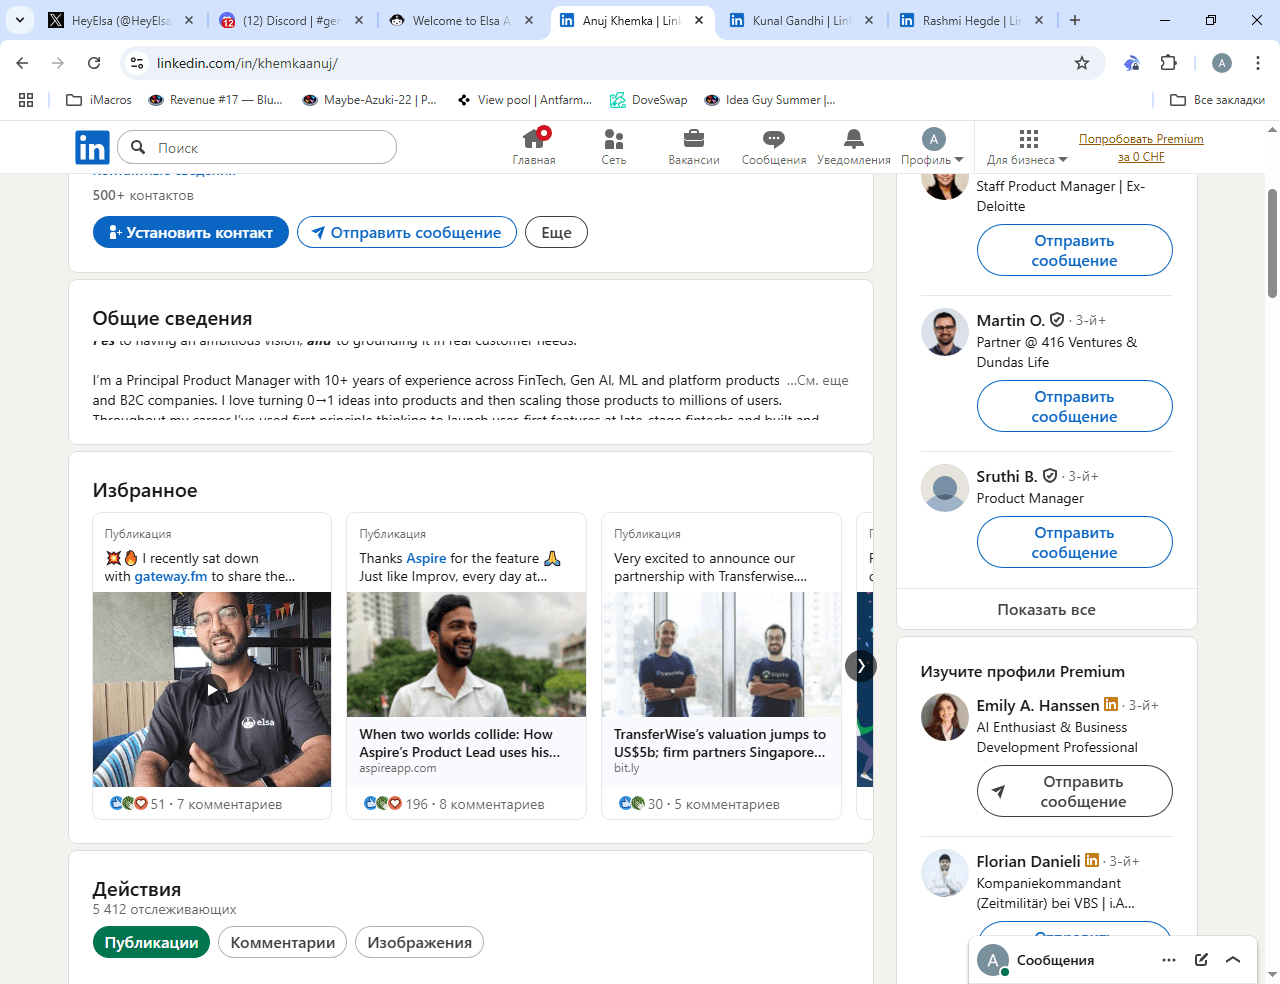Click the page vertical scrollbar
This screenshot has width=1280, height=984.
1272,243
